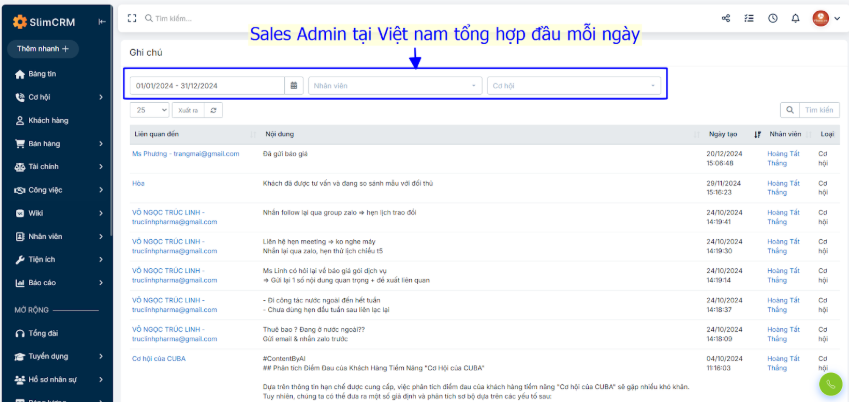This screenshot has height=402, width=849.
Task: Open the Cơ hội filter dropdown
Action: (x=575, y=85)
